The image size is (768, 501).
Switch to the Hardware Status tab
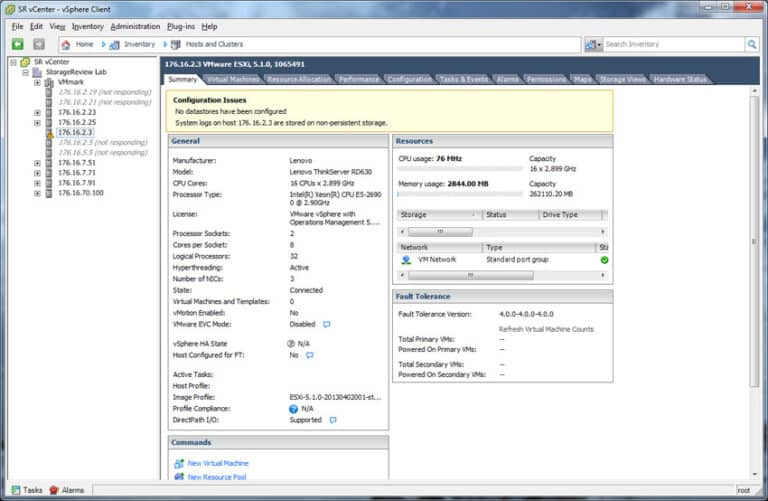click(x=680, y=79)
